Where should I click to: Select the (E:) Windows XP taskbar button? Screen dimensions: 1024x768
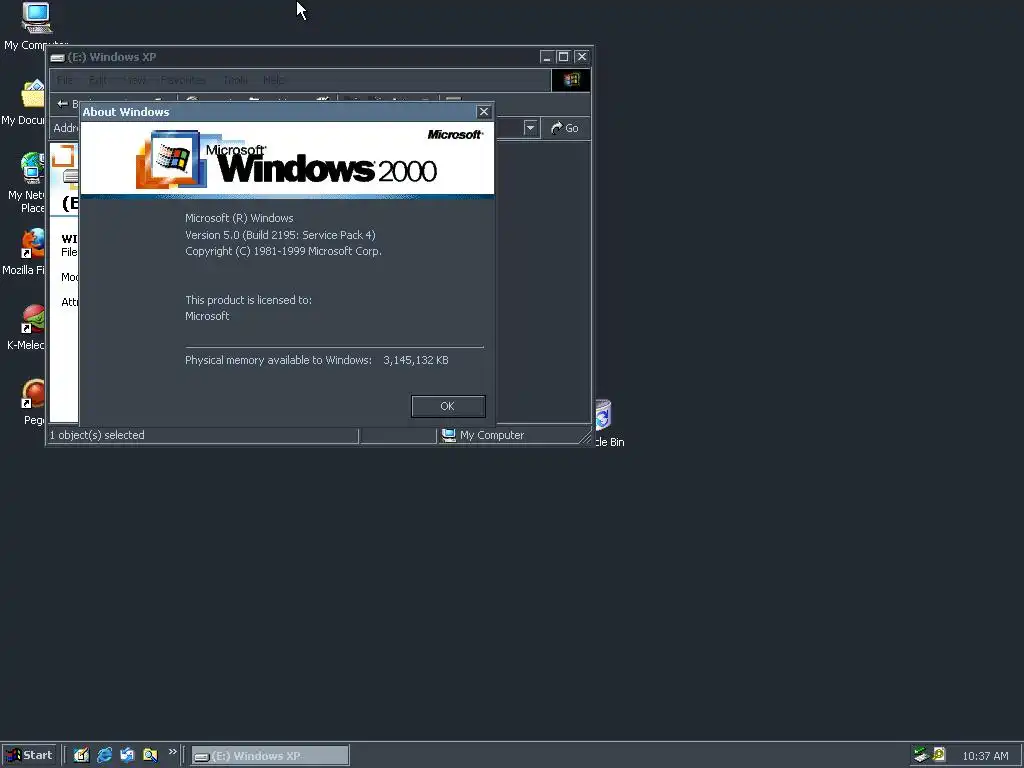pos(270,756)
